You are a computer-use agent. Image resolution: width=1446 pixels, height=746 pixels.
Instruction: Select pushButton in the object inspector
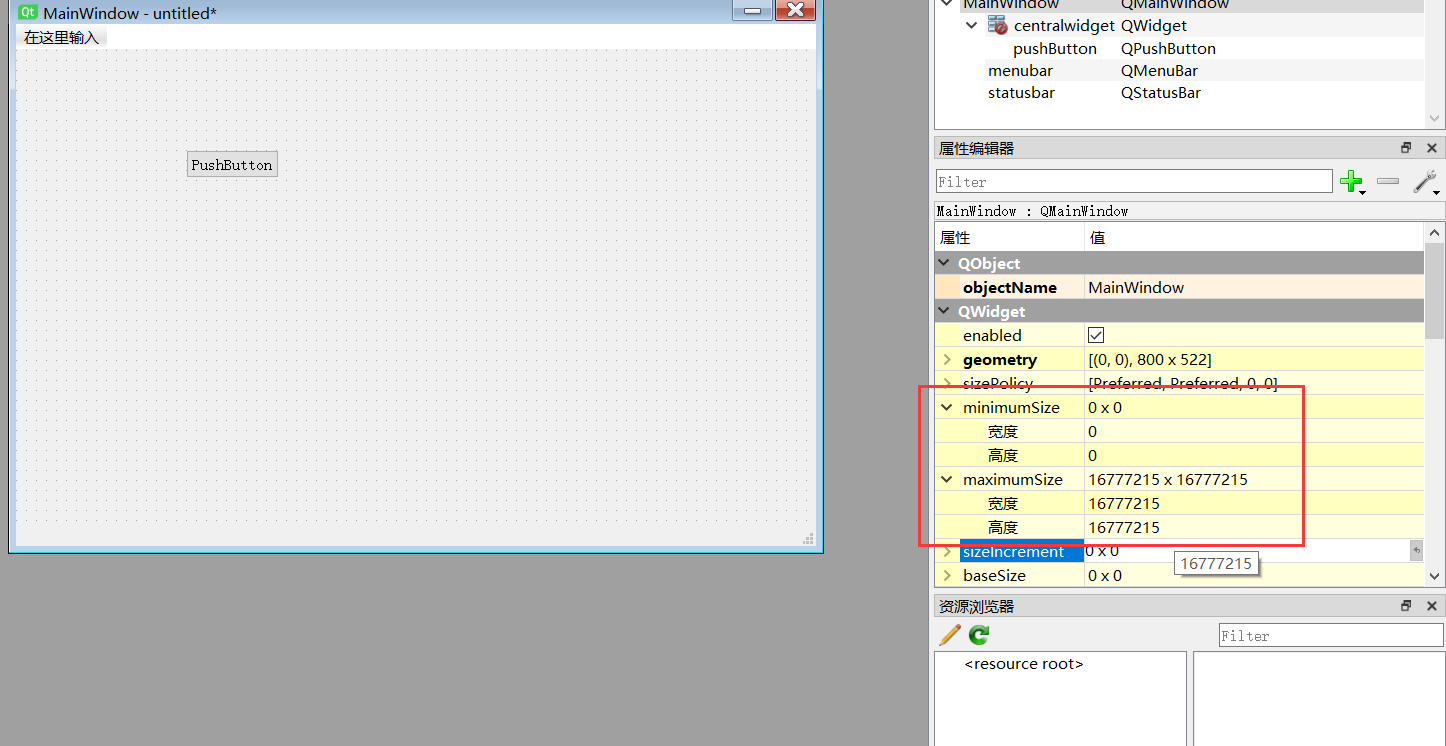tap(1055, 48)
